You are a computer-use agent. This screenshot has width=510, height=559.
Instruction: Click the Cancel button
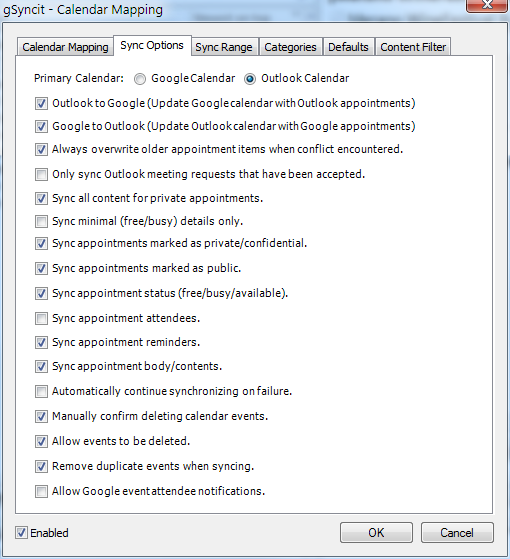point(457,533)
